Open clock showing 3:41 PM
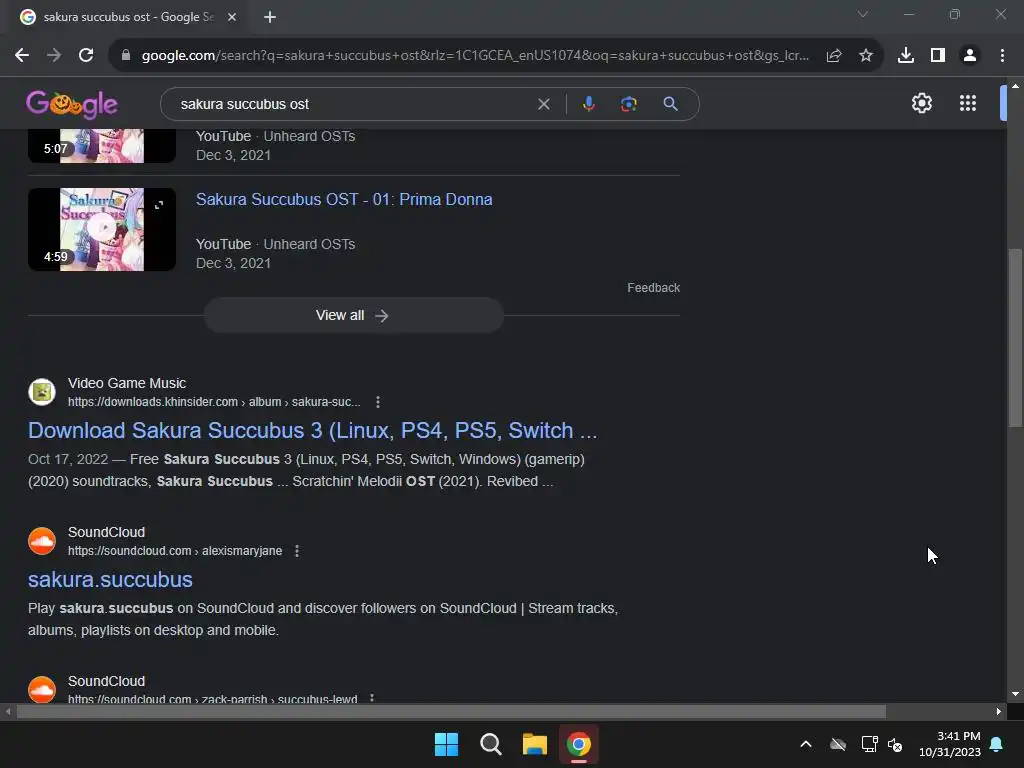 click(x=950, y=744)
